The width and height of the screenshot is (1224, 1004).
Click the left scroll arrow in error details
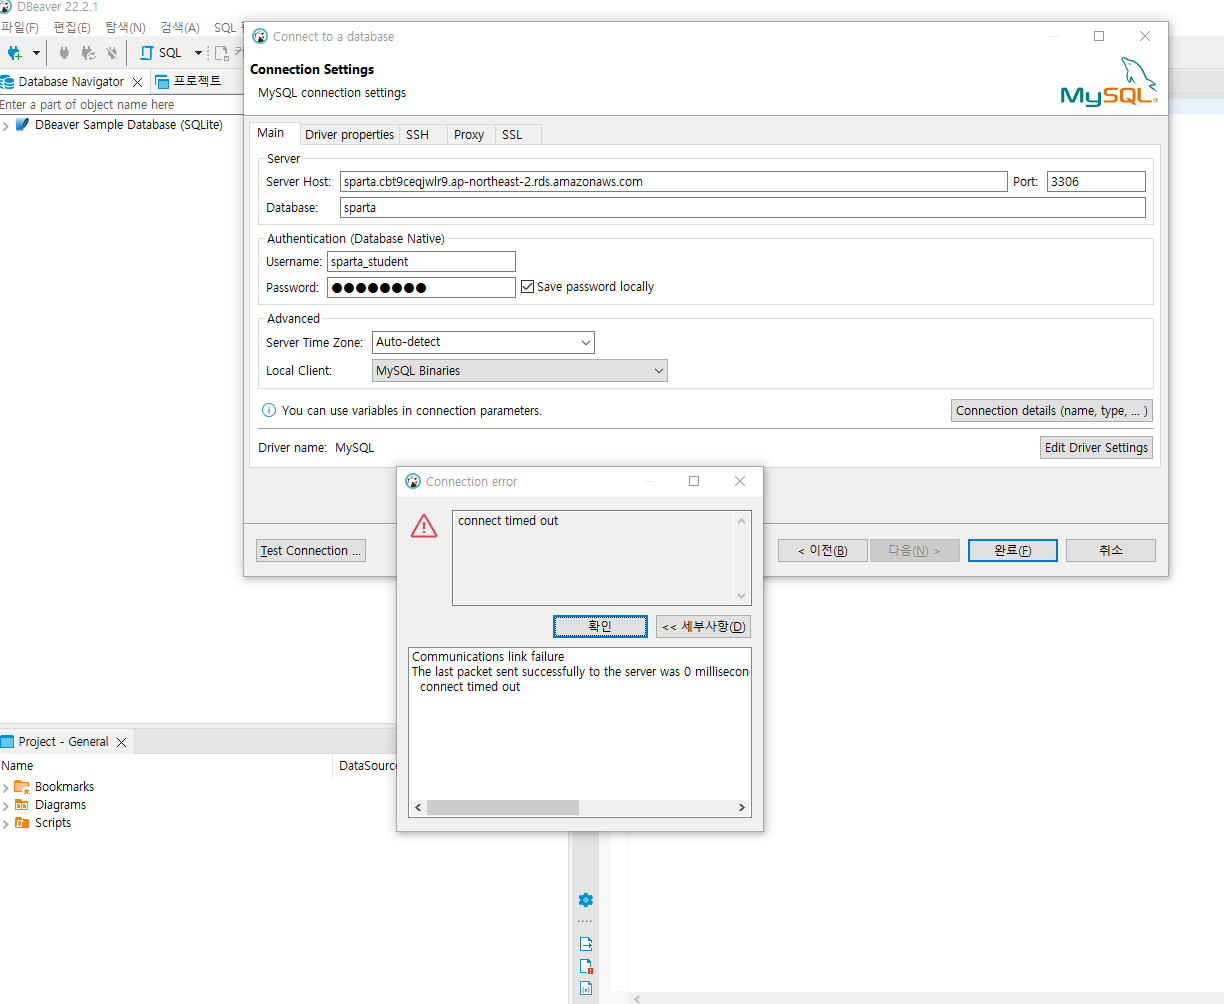pos(418,808)
